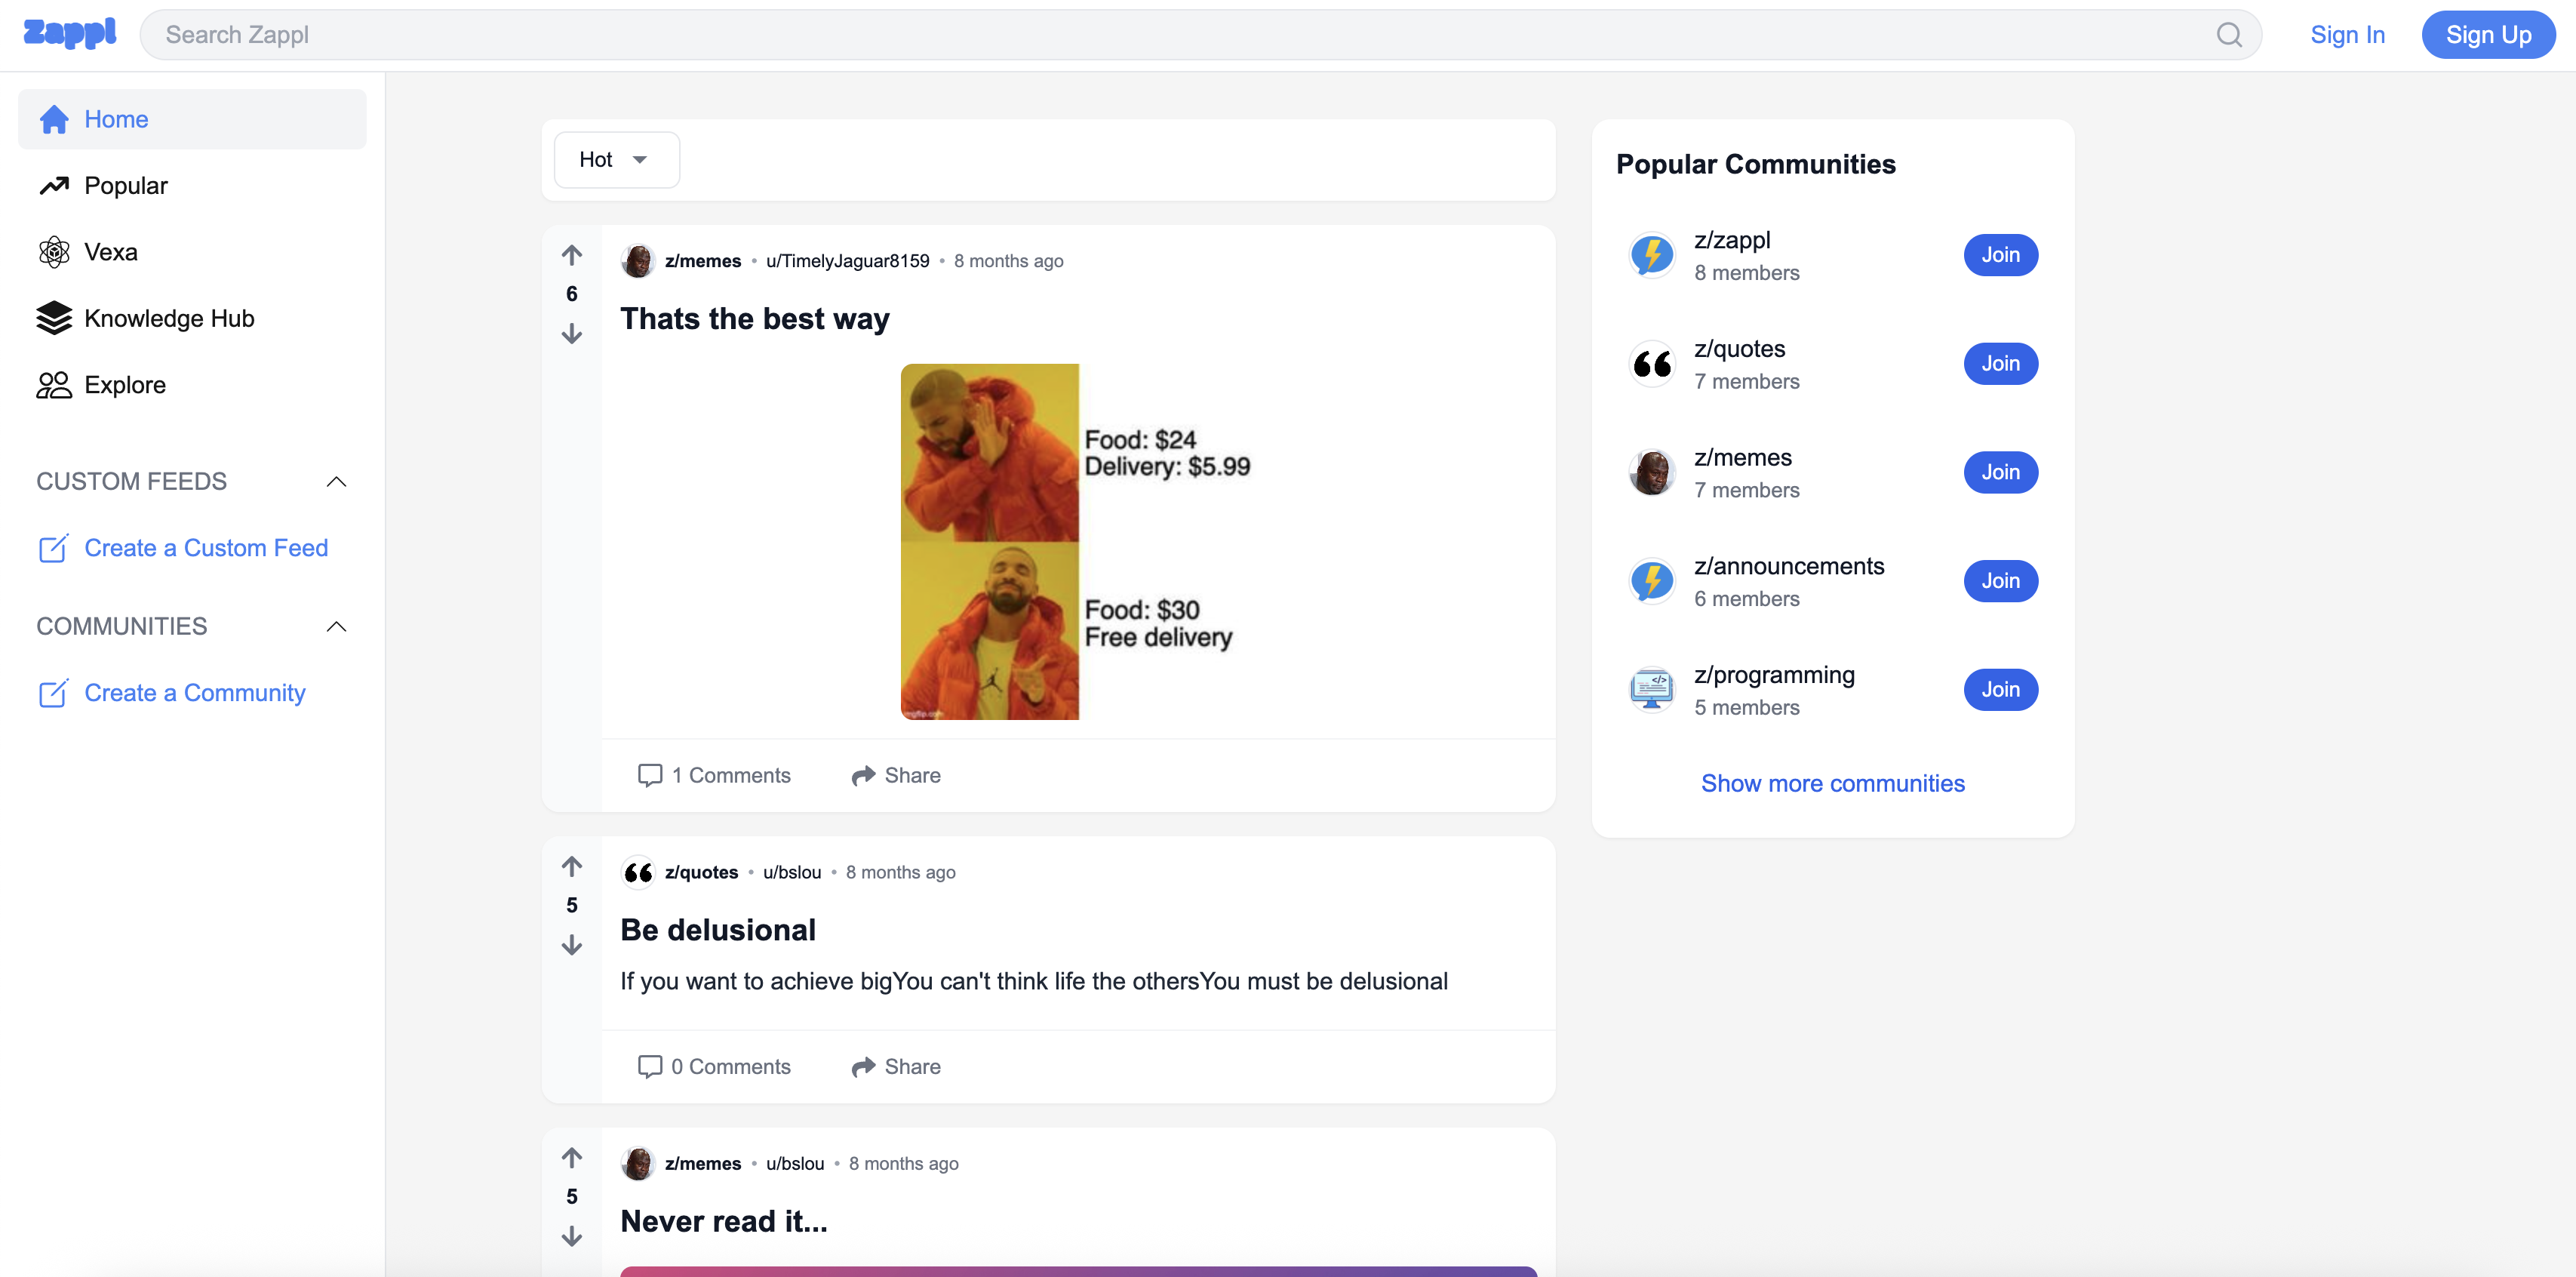
Task: Upvote the 'Never read it...' post
Action: (572, 1158)
